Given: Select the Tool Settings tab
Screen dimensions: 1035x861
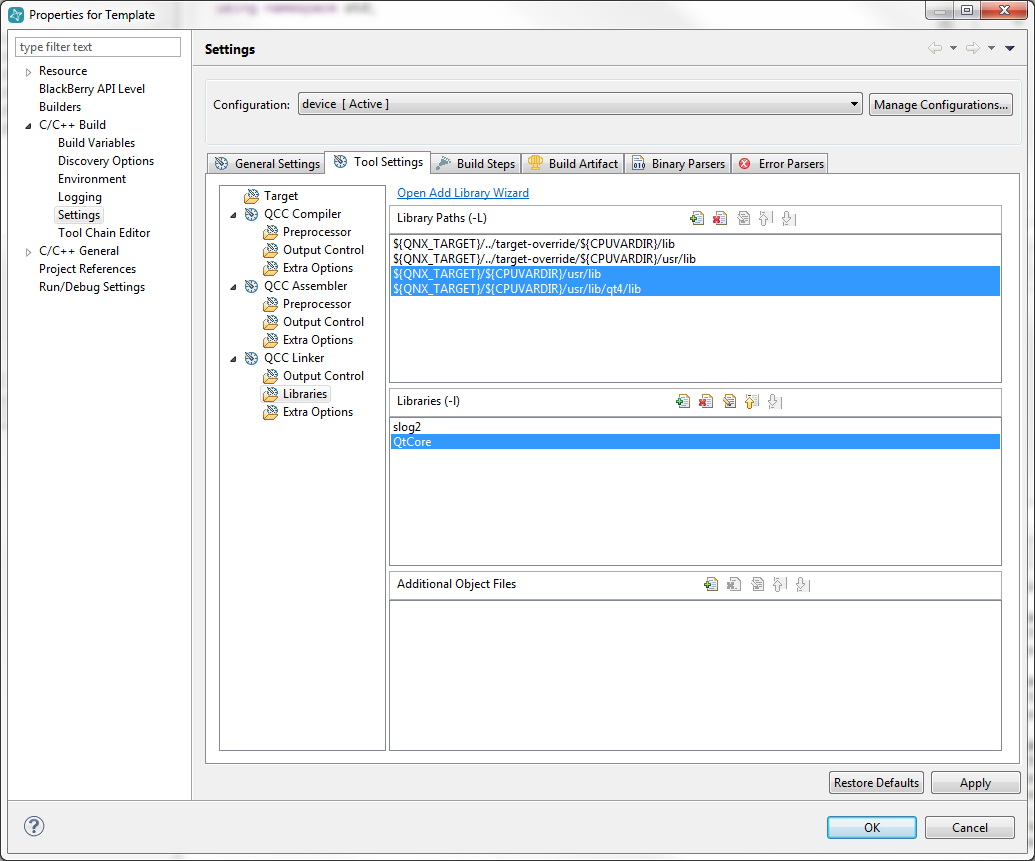Looking at the screenshot, I should (378, 162).
